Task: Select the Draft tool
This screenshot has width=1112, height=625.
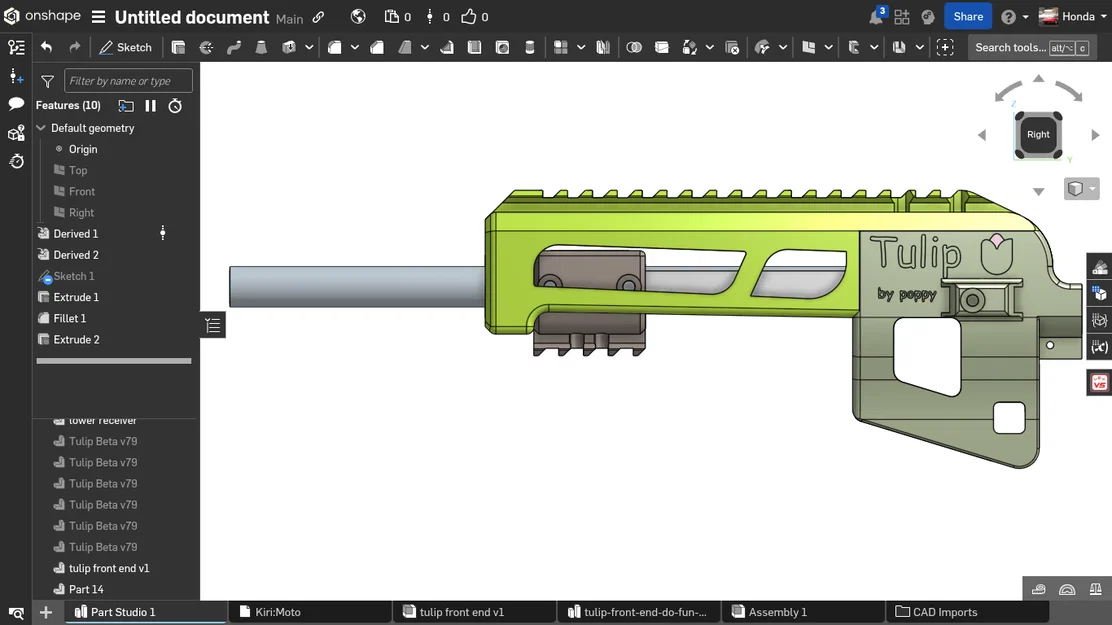Action: (x=404, y=48)
